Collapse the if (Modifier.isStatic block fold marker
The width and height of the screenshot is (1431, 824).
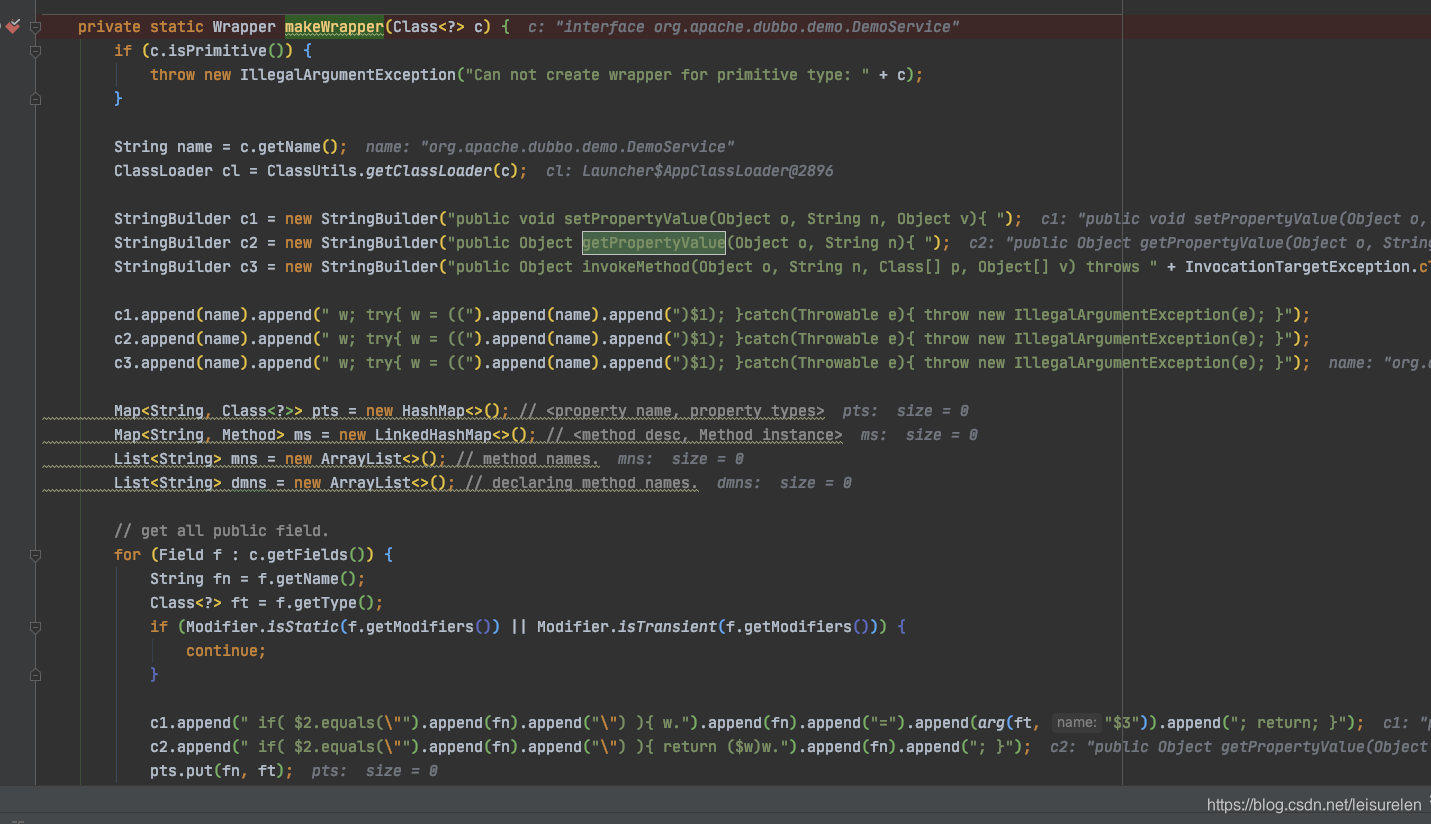click(x=35, y=627)
